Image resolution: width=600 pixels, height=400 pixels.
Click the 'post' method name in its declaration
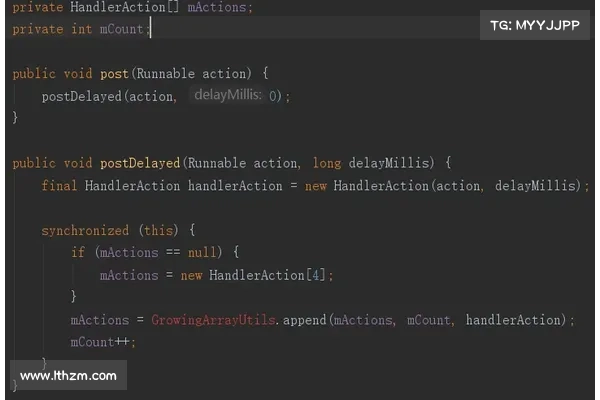click(114, 73)
